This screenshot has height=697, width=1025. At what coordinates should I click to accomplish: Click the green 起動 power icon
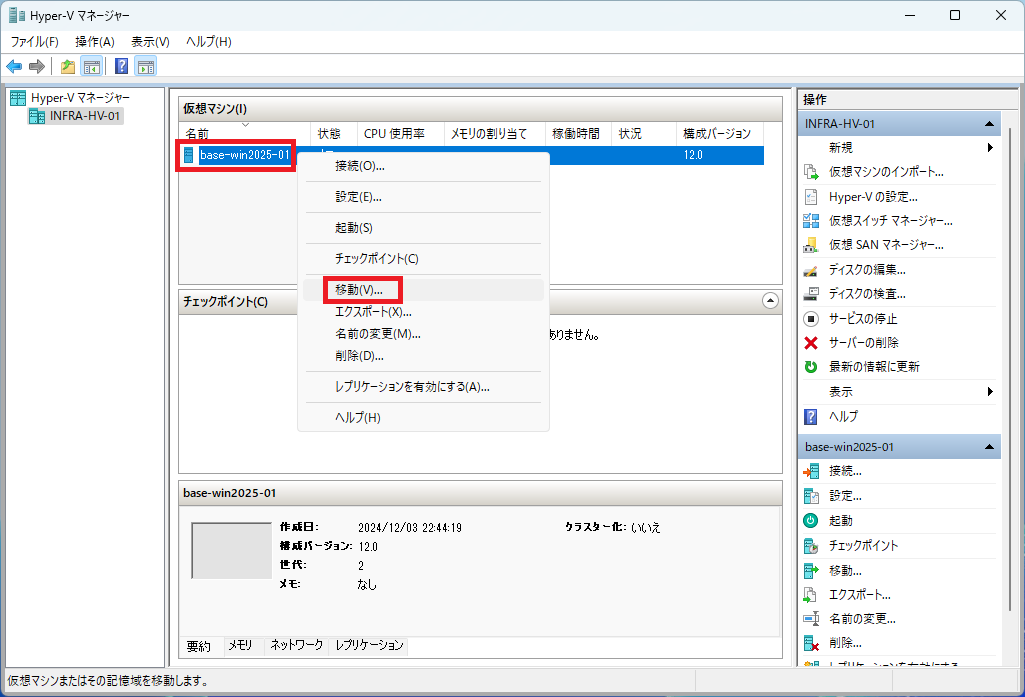[811, 520]
